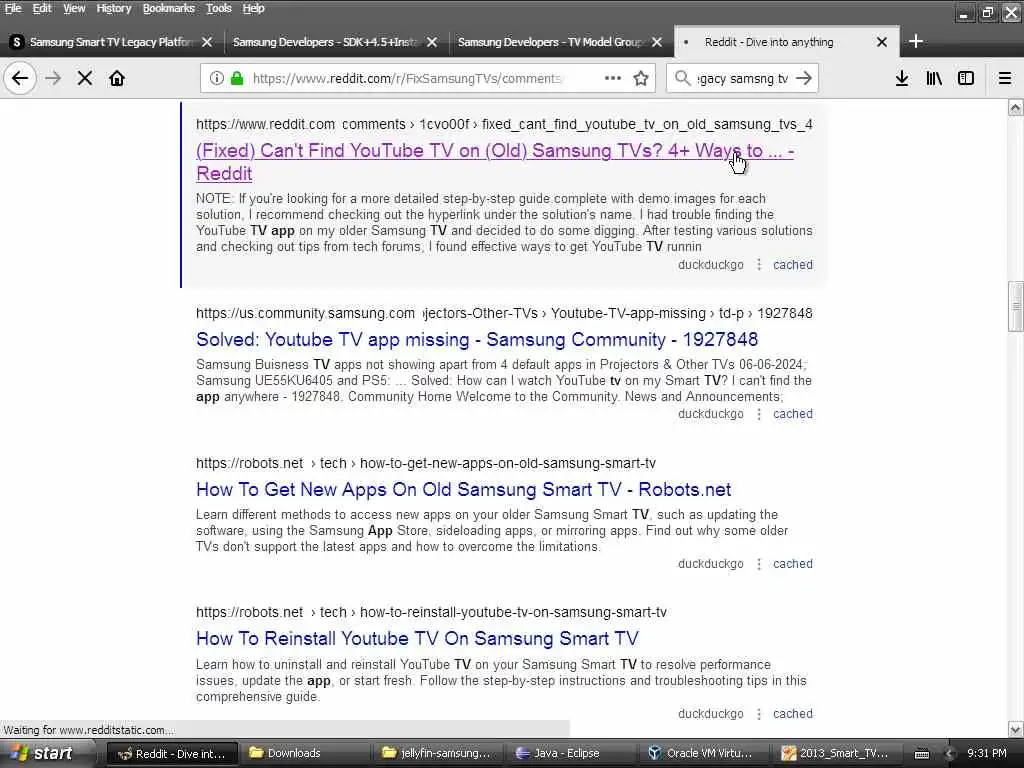
Task: Open the View menu
Action: [x=74, y=8]
